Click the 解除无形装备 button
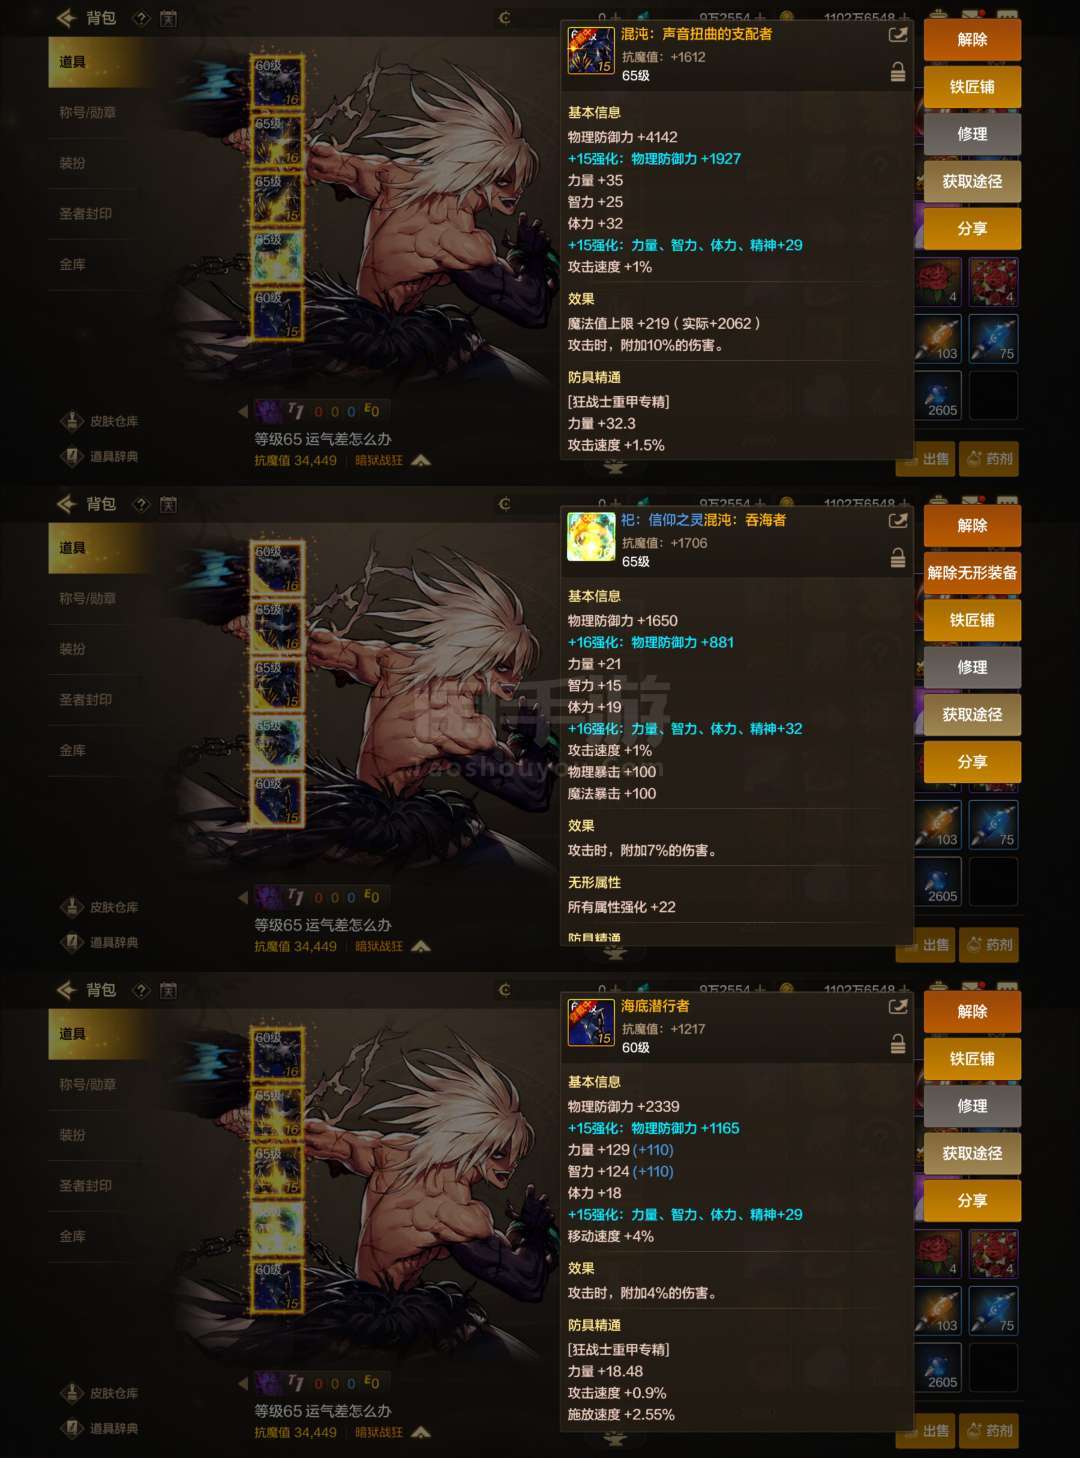Image resolution: width=1080 pixels, height=1458 pixels. [x=972, y=573]
